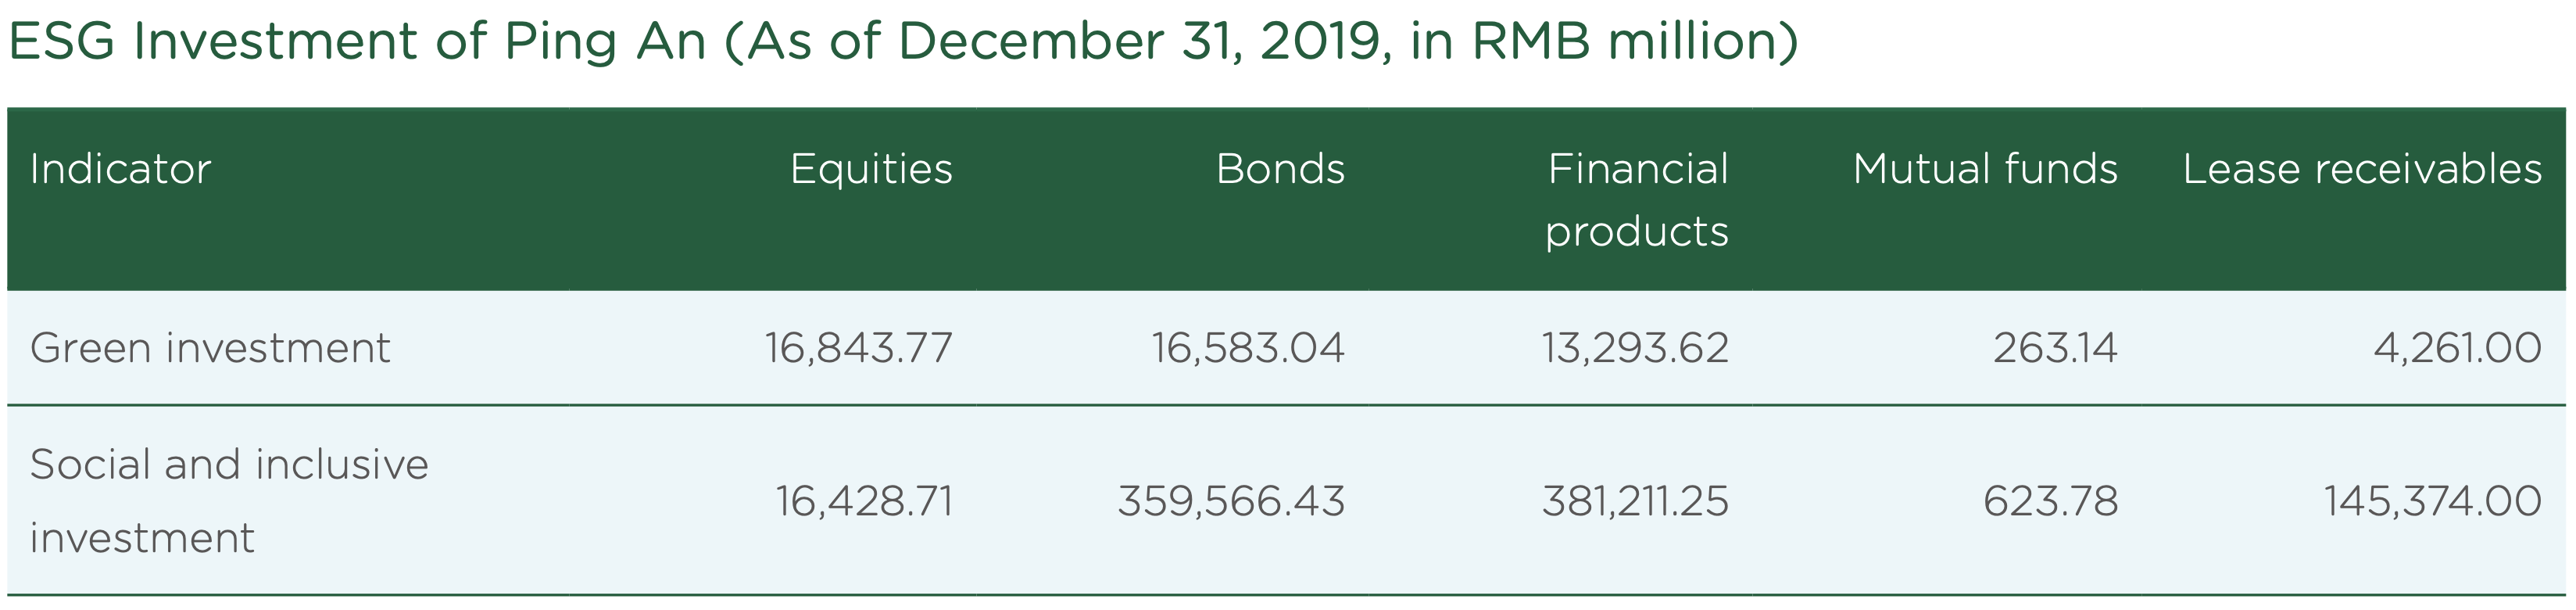Image resolution: width=2576 pixels, height=610 pixels.
Task: Select the Bonds column header
Action: click(x=1280, y=169)
